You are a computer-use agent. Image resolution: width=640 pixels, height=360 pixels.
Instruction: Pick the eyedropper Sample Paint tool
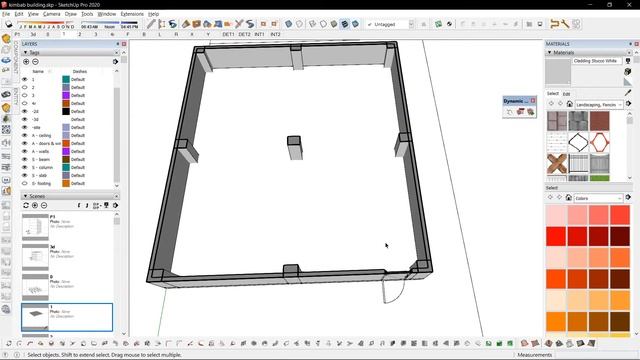coord(628,93)
